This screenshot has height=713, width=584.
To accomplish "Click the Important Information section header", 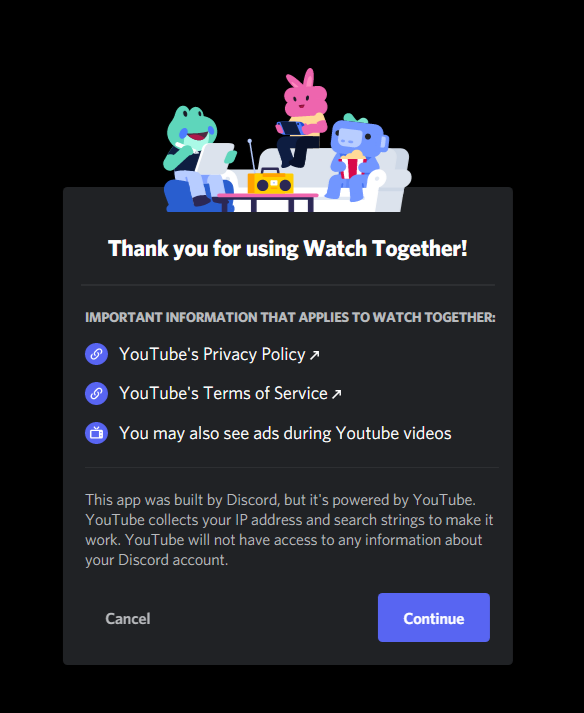I will [x=290, y=317].
